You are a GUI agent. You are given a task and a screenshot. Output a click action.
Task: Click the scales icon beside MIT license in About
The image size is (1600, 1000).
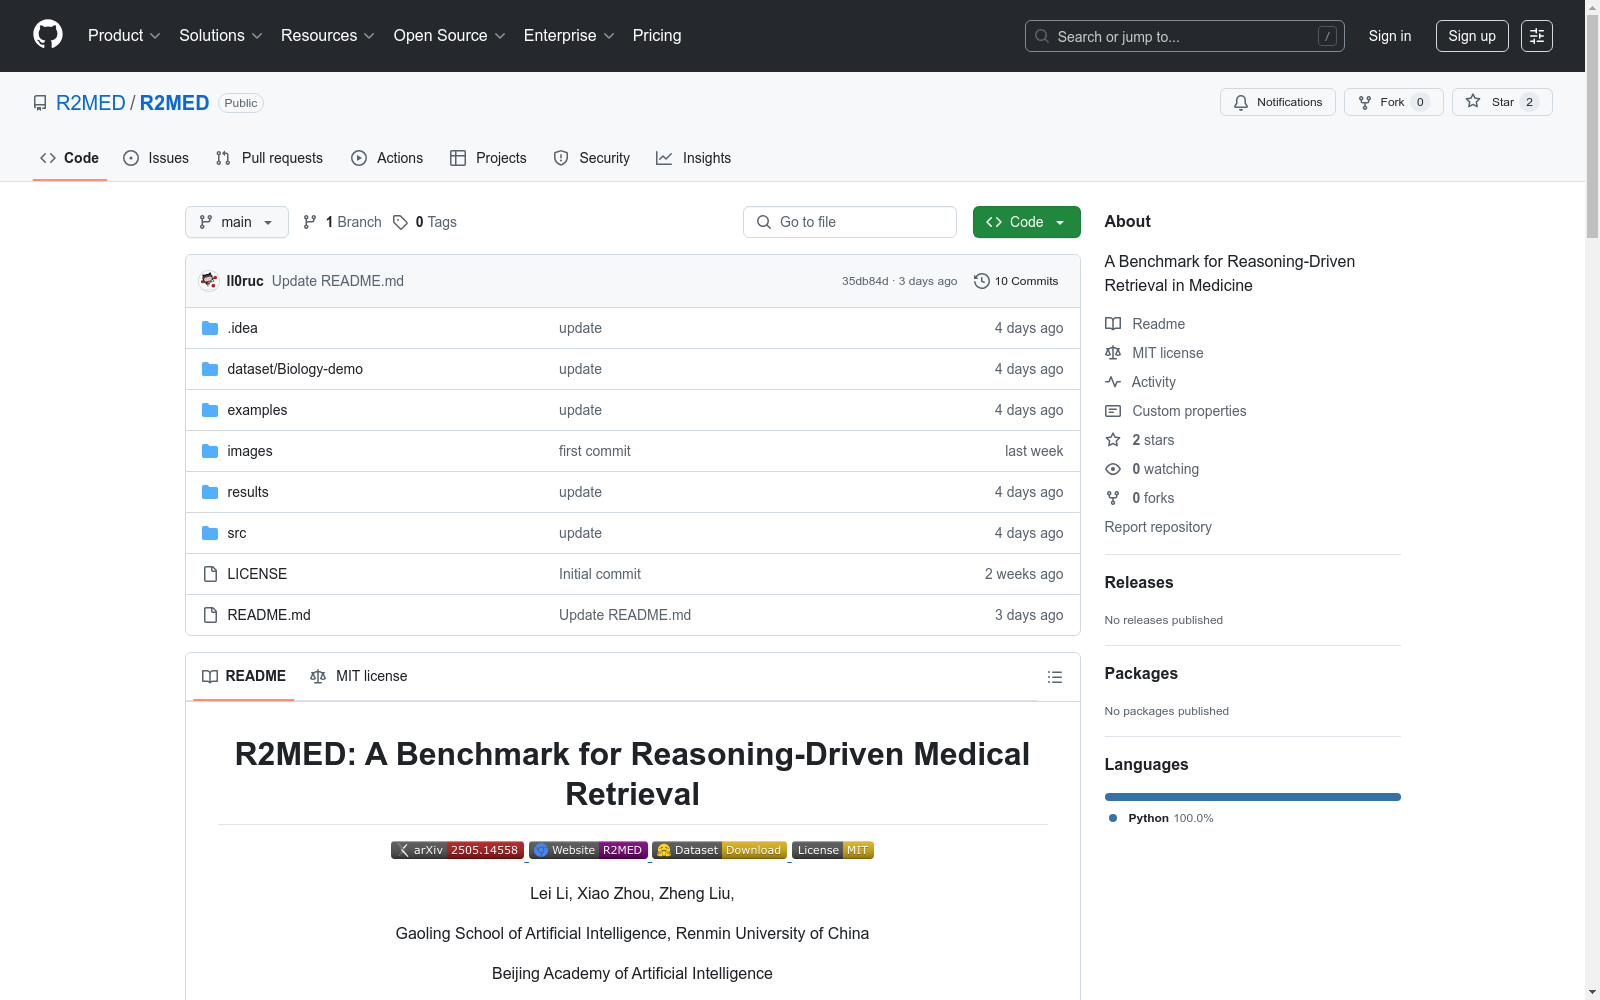click(x=1113, y=353)
